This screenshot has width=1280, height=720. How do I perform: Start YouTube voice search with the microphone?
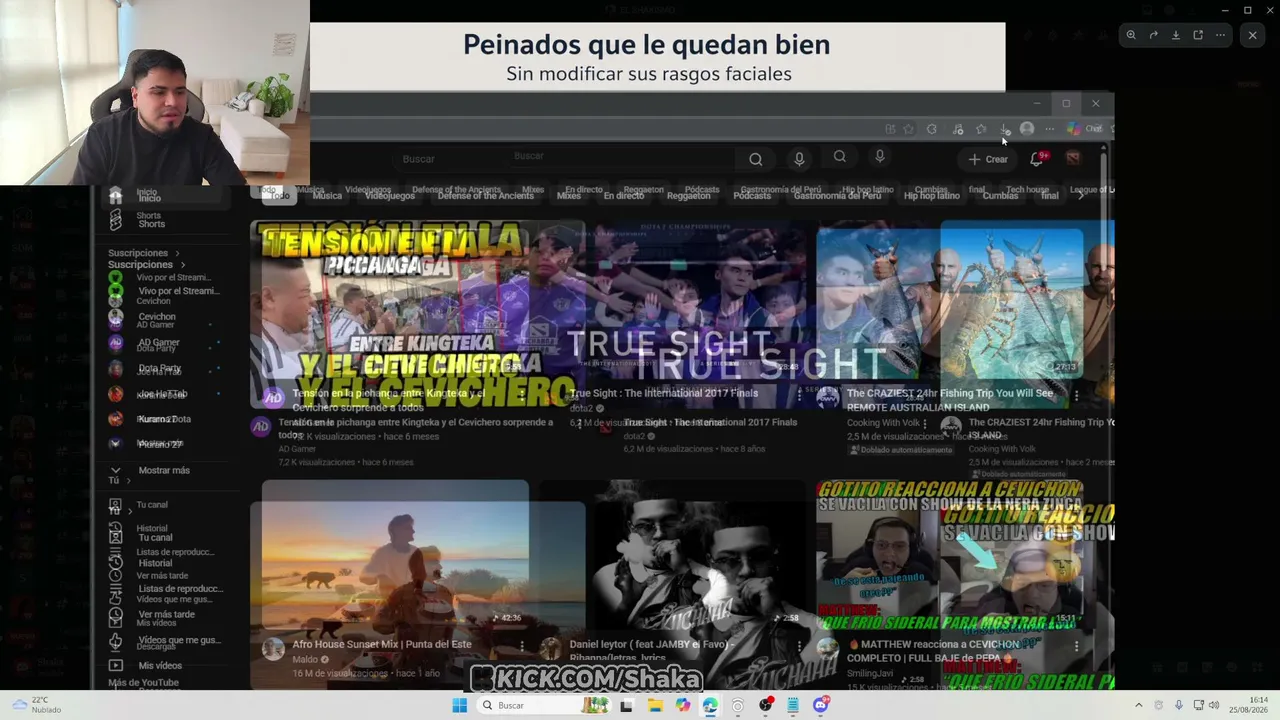pyautogui.click(x=799, y=159)
